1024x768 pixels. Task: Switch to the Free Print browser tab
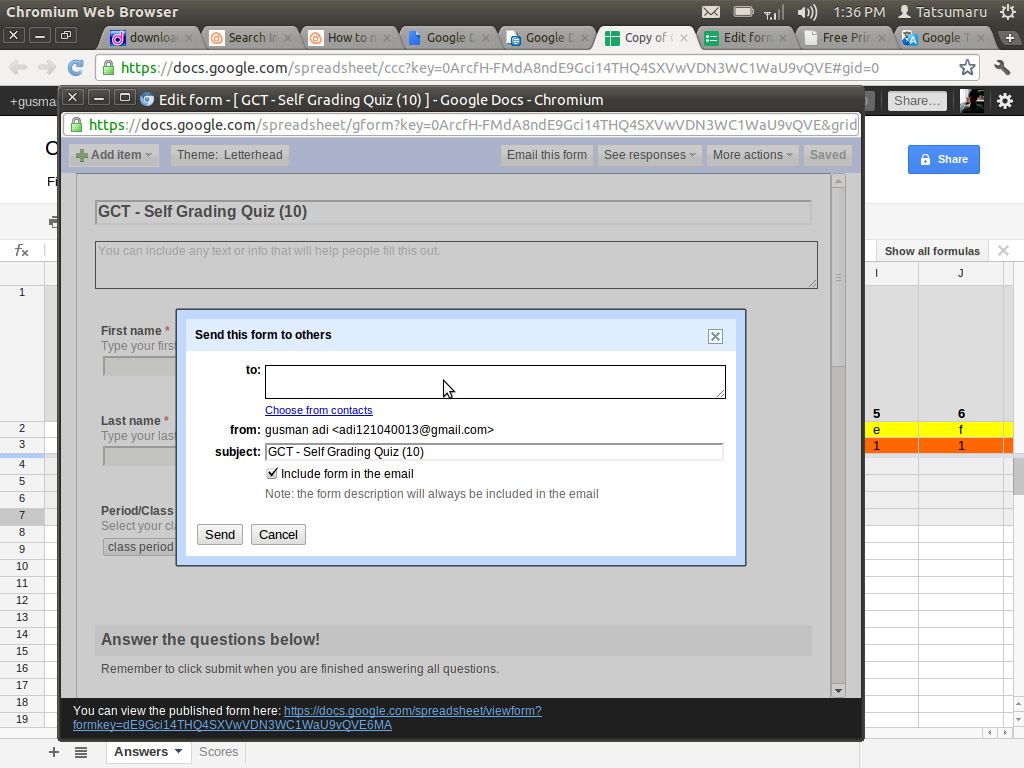tap(844, 38)
